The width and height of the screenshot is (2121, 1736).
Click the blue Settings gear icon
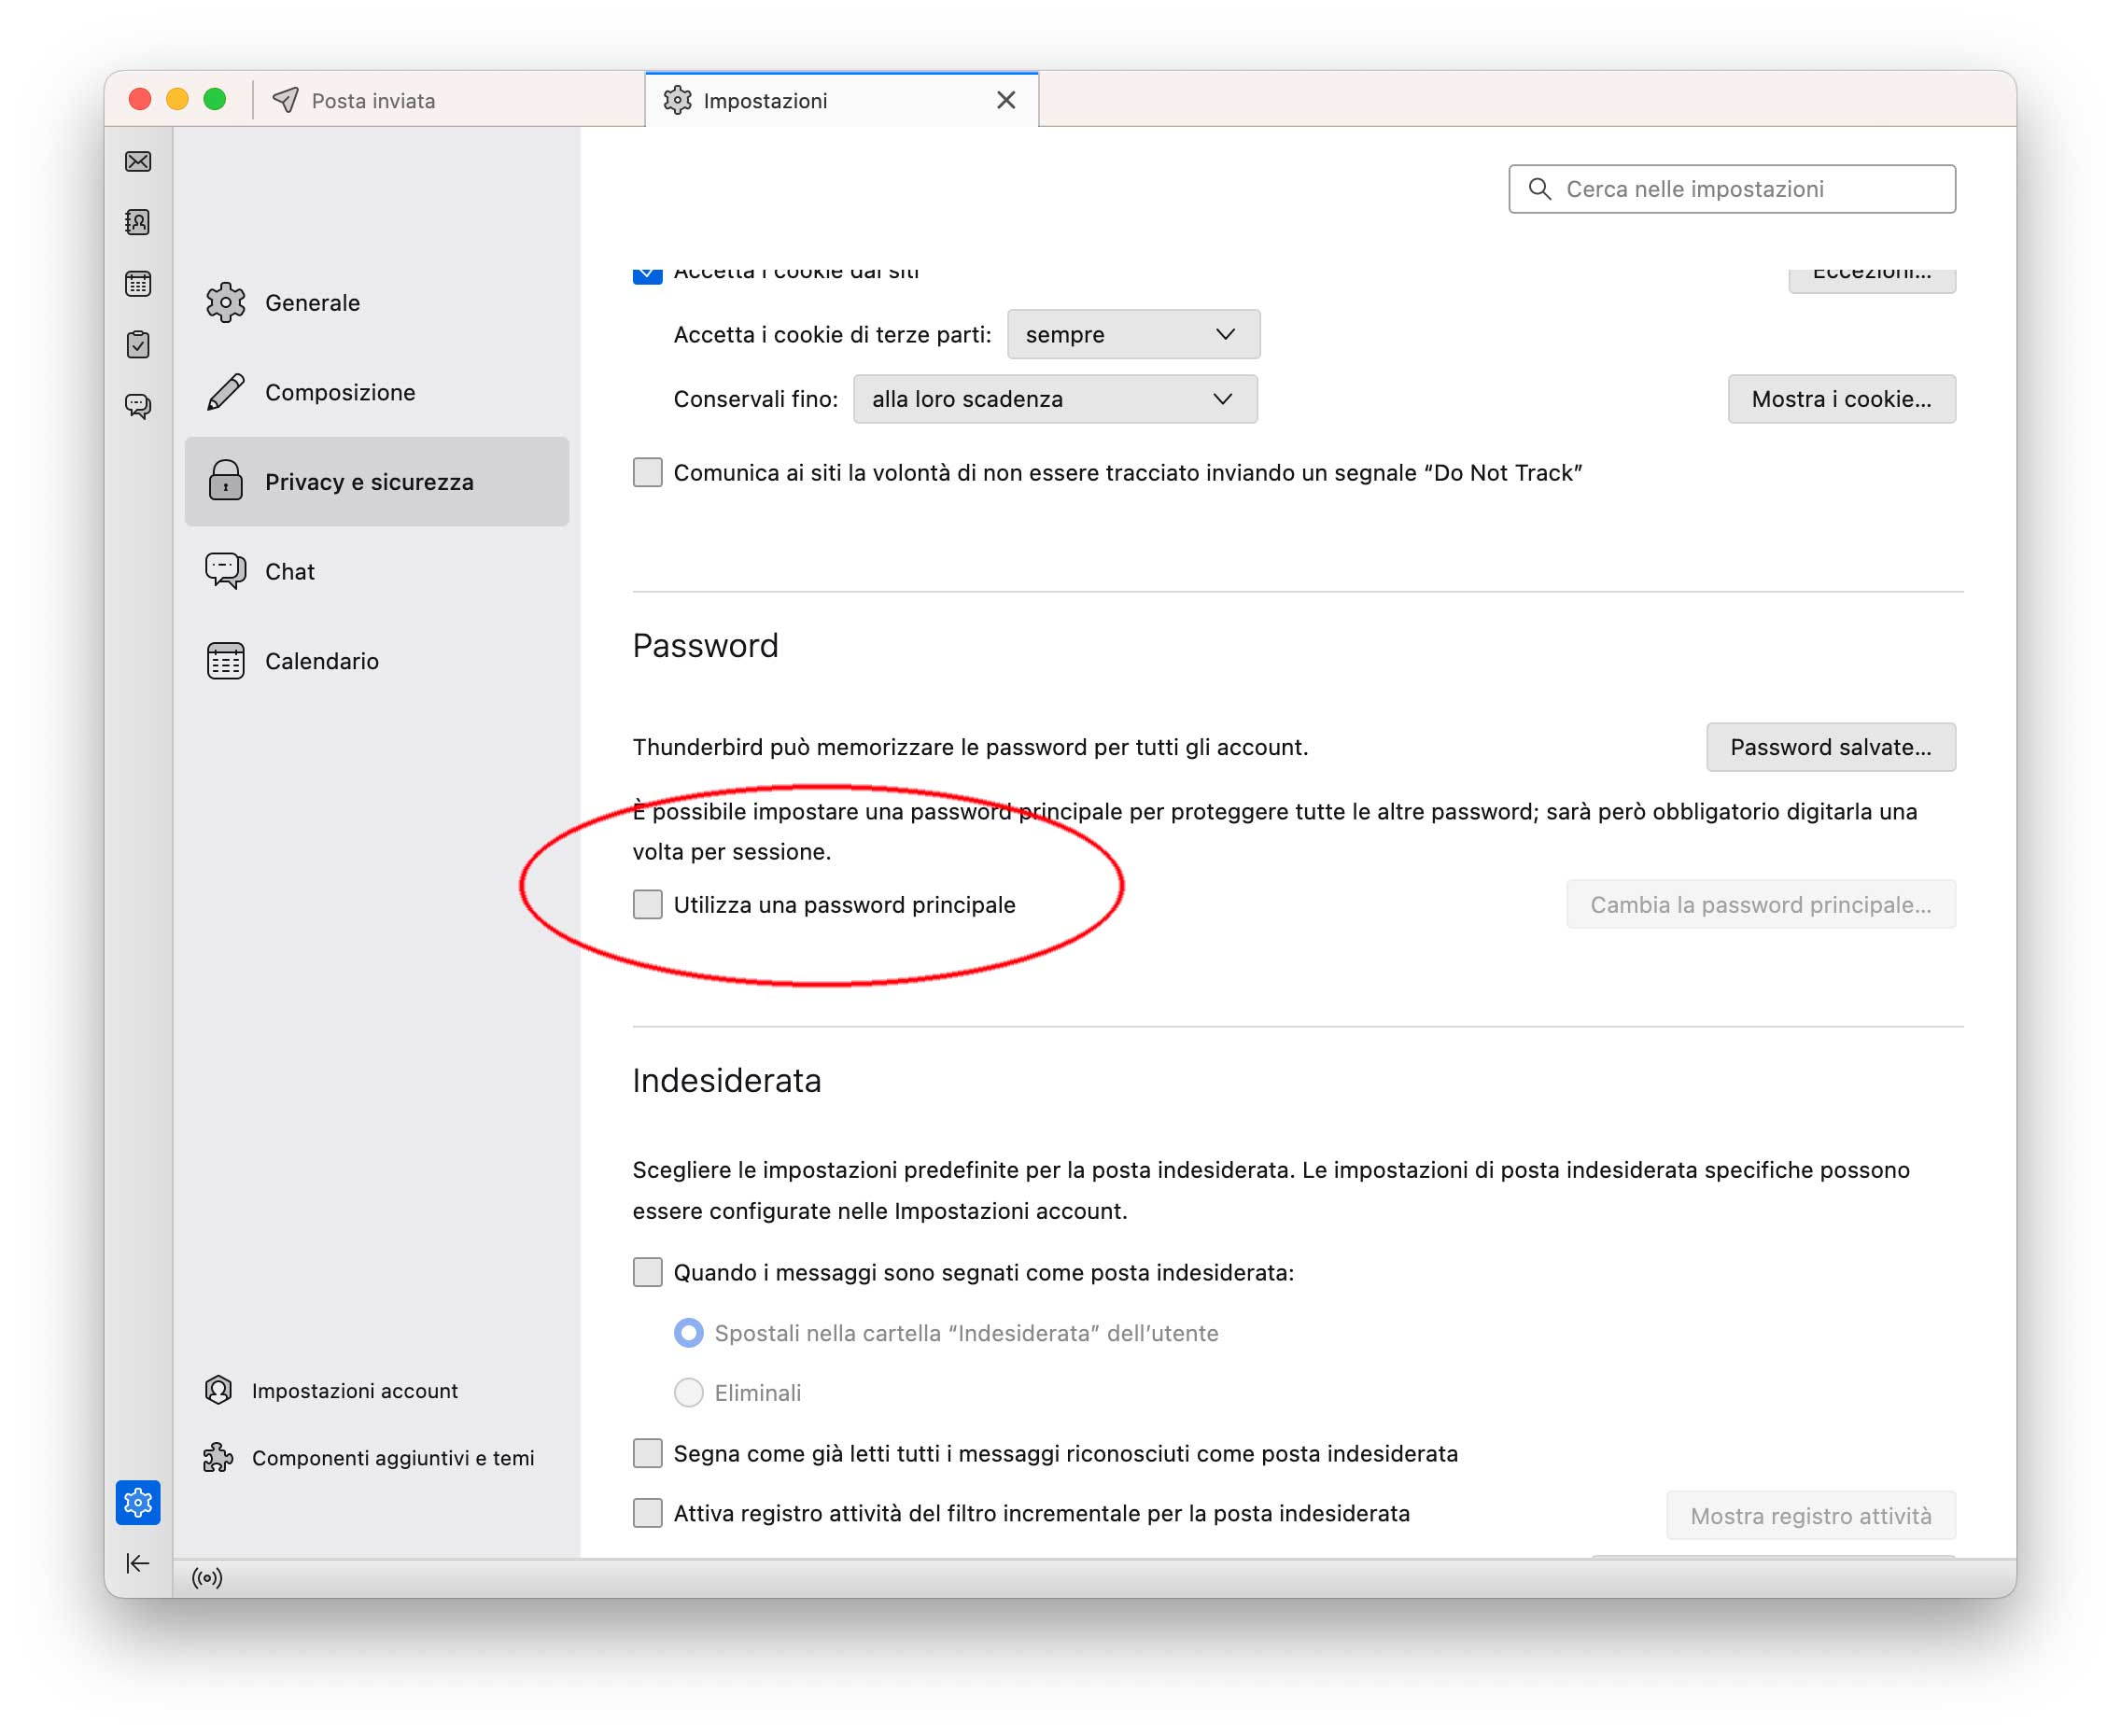(x=138, y=1502)
